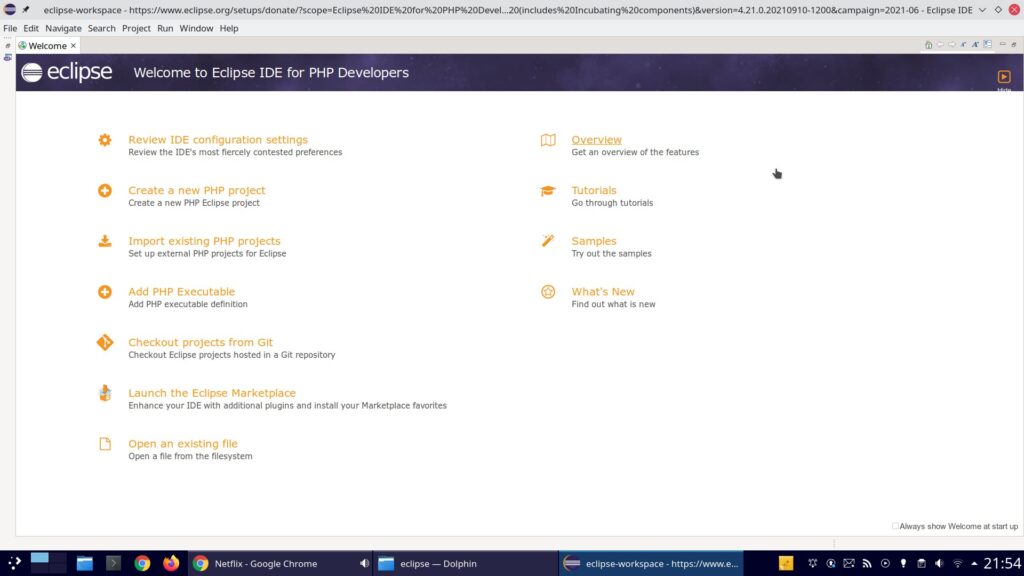Launch the Konsole terminal from taskbar

(x=113, y=563)
